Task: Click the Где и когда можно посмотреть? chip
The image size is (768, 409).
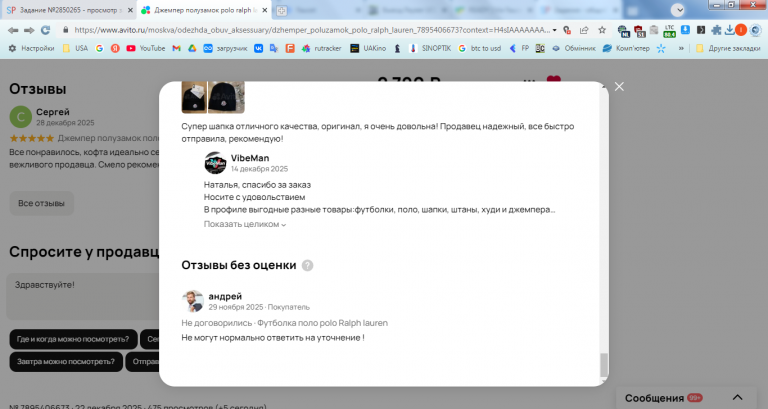Action: (x=73, y=339)
